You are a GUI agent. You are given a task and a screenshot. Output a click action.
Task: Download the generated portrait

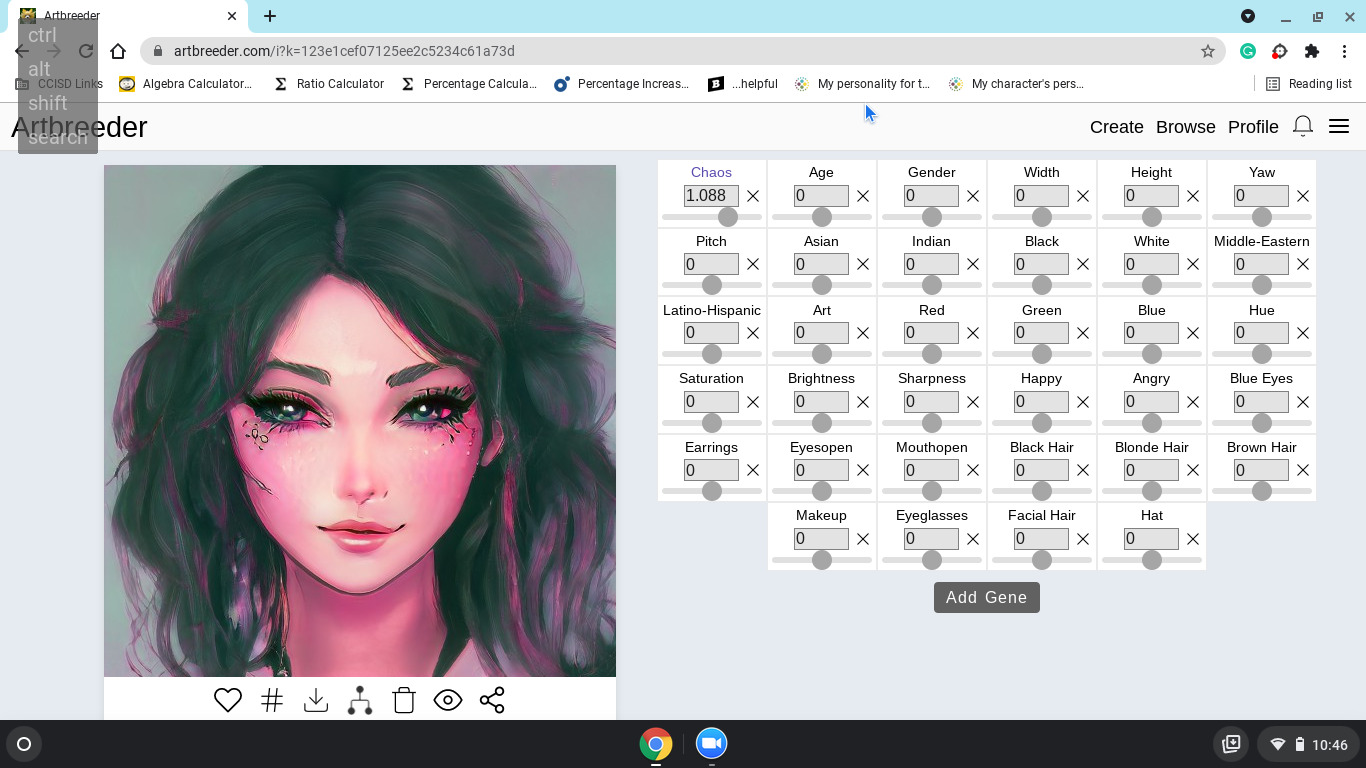[x=316, y=700]
